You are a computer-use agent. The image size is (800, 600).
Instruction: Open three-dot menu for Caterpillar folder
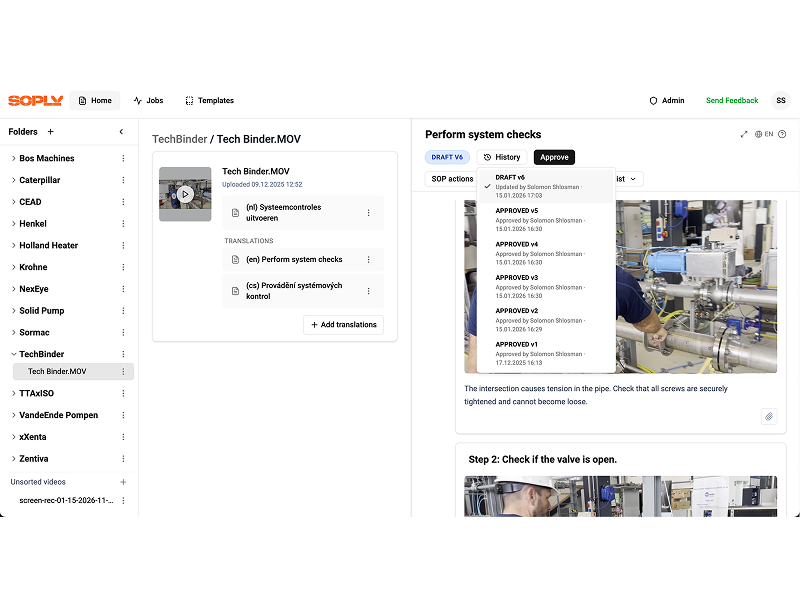pos(123,180)
